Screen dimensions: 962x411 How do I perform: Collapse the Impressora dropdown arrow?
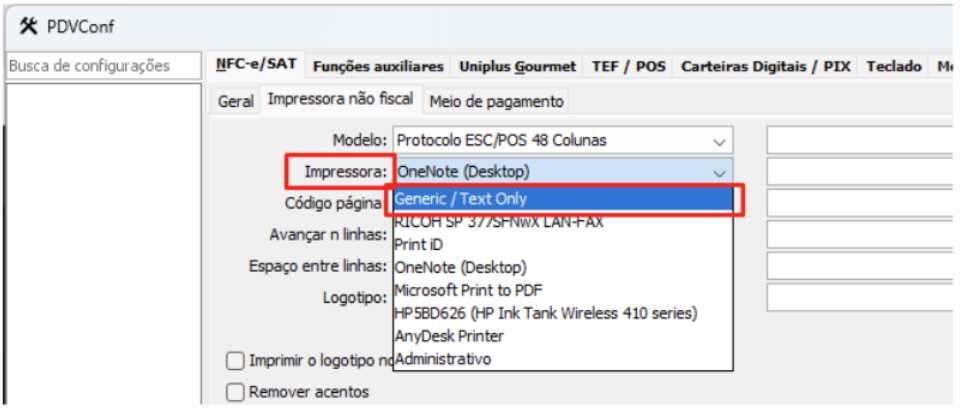tap(719, 172)
